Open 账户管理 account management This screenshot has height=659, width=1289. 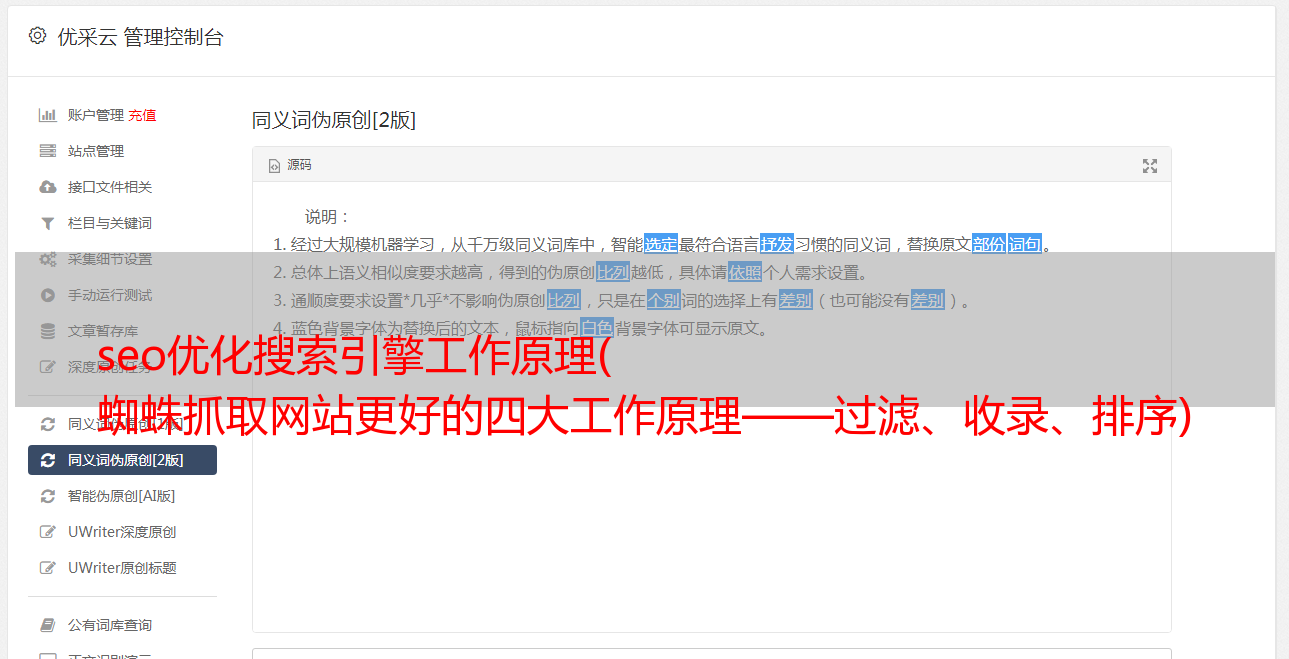click(96, 115)
